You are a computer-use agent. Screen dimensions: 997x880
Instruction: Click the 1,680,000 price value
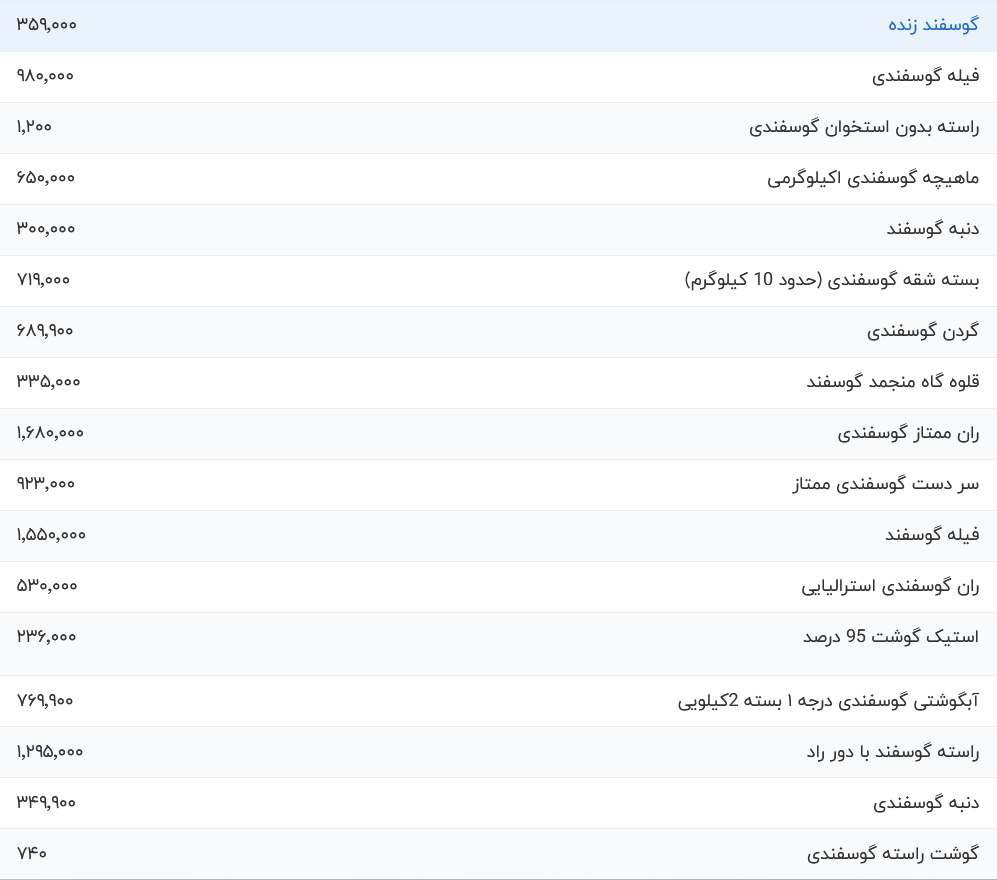[x=51, y=433]
